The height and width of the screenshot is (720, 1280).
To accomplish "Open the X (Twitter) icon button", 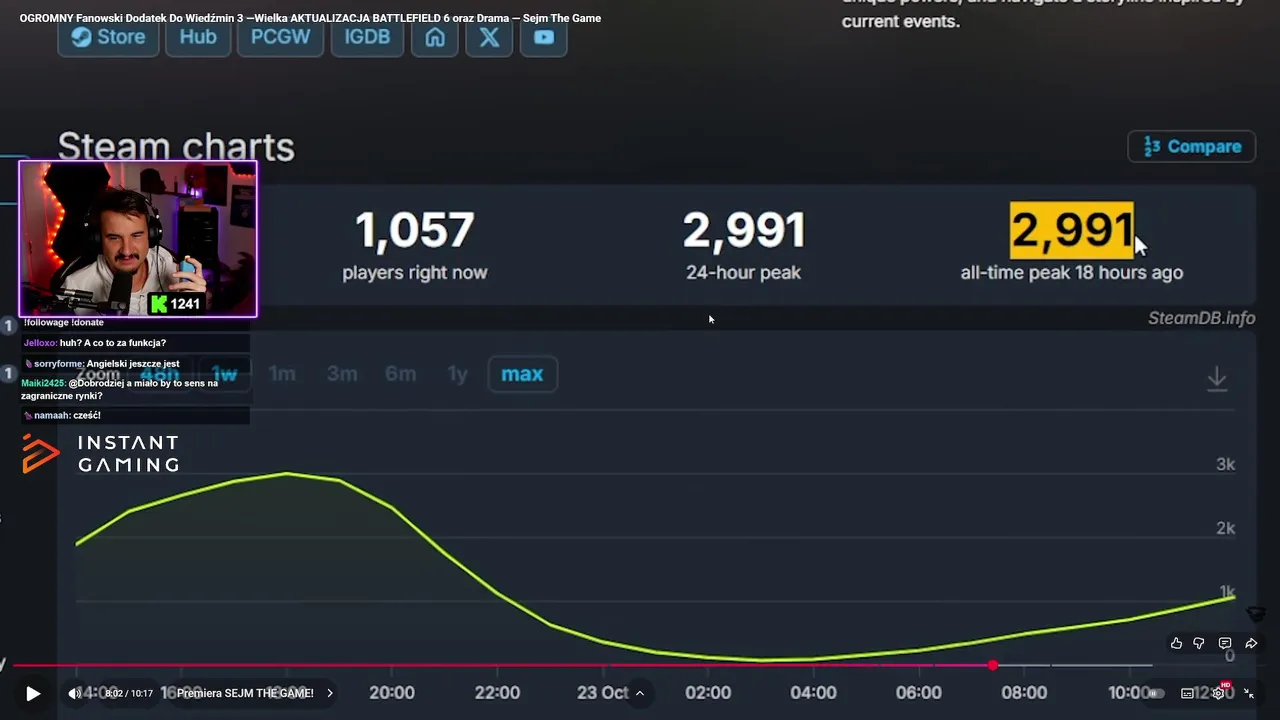I will pyautogui.click(x=489, y=37).
